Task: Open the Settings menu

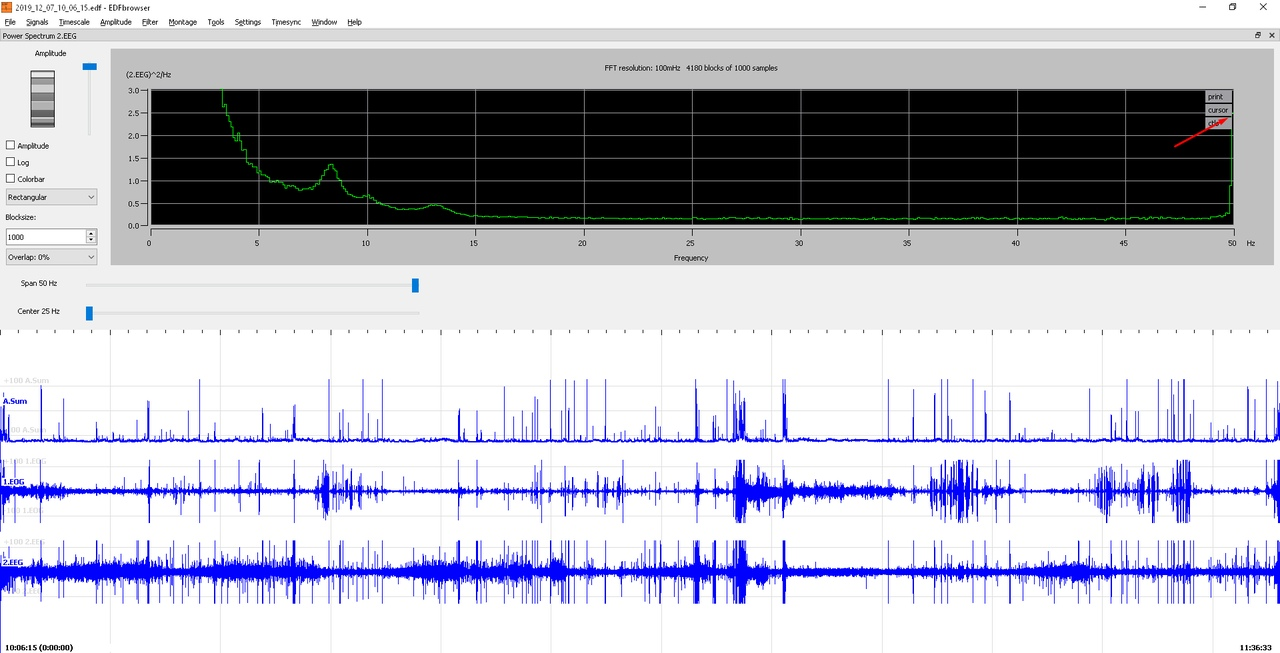Action: pos(248,22)
